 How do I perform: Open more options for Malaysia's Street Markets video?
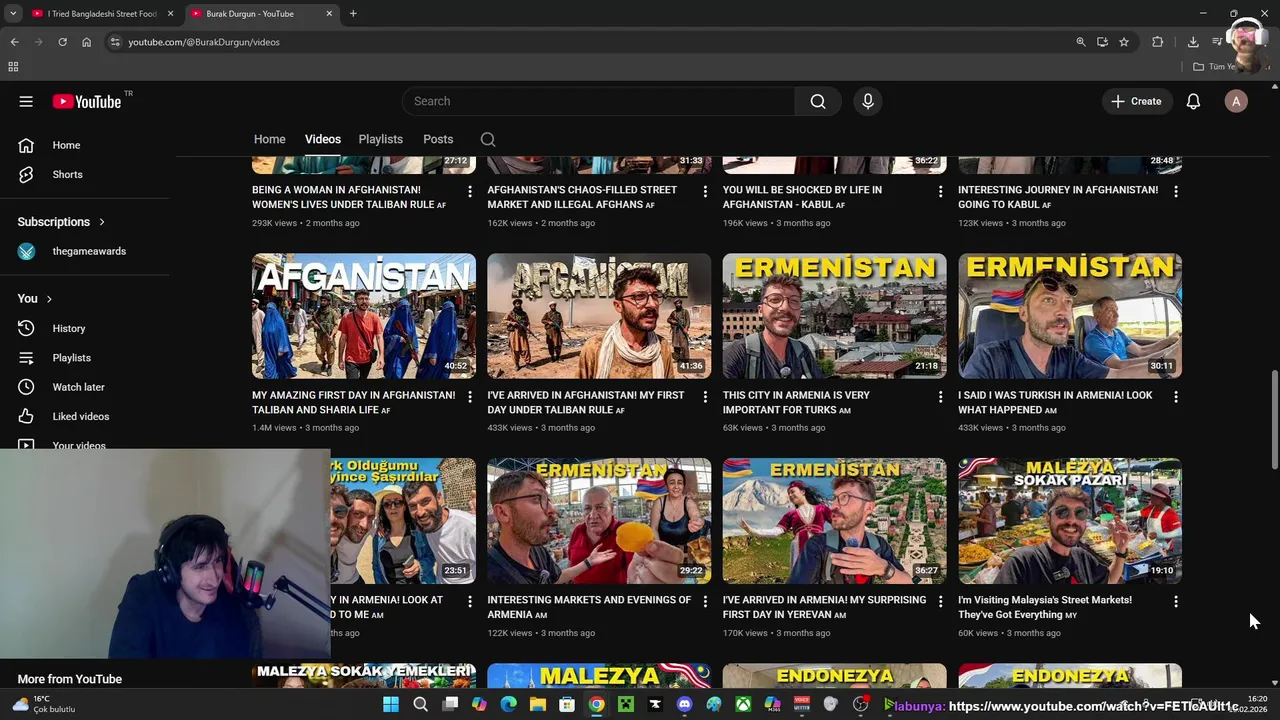[1175, 602]
